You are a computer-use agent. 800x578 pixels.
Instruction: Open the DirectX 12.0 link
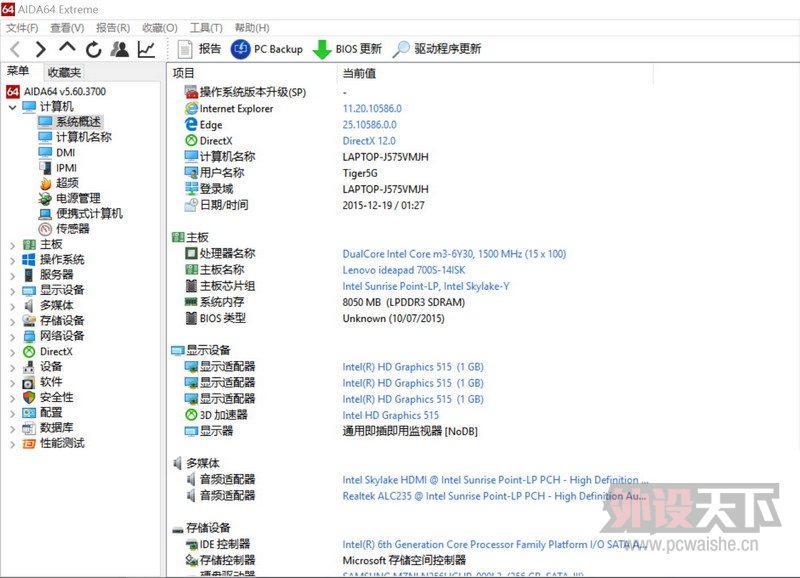coord(369,141)
